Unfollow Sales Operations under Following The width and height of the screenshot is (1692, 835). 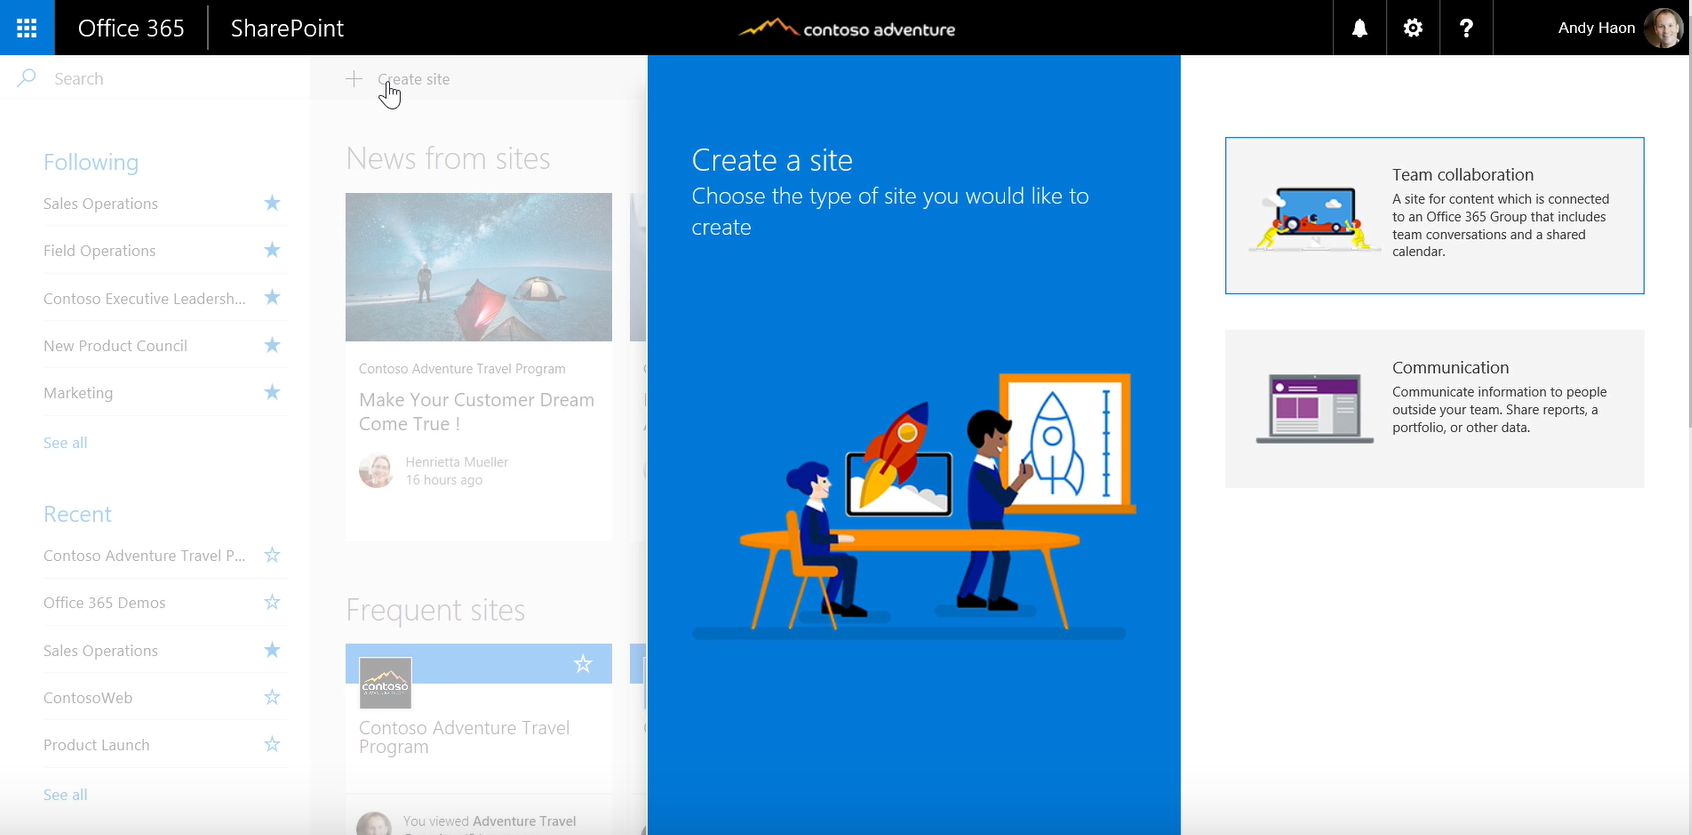[272, 203]
